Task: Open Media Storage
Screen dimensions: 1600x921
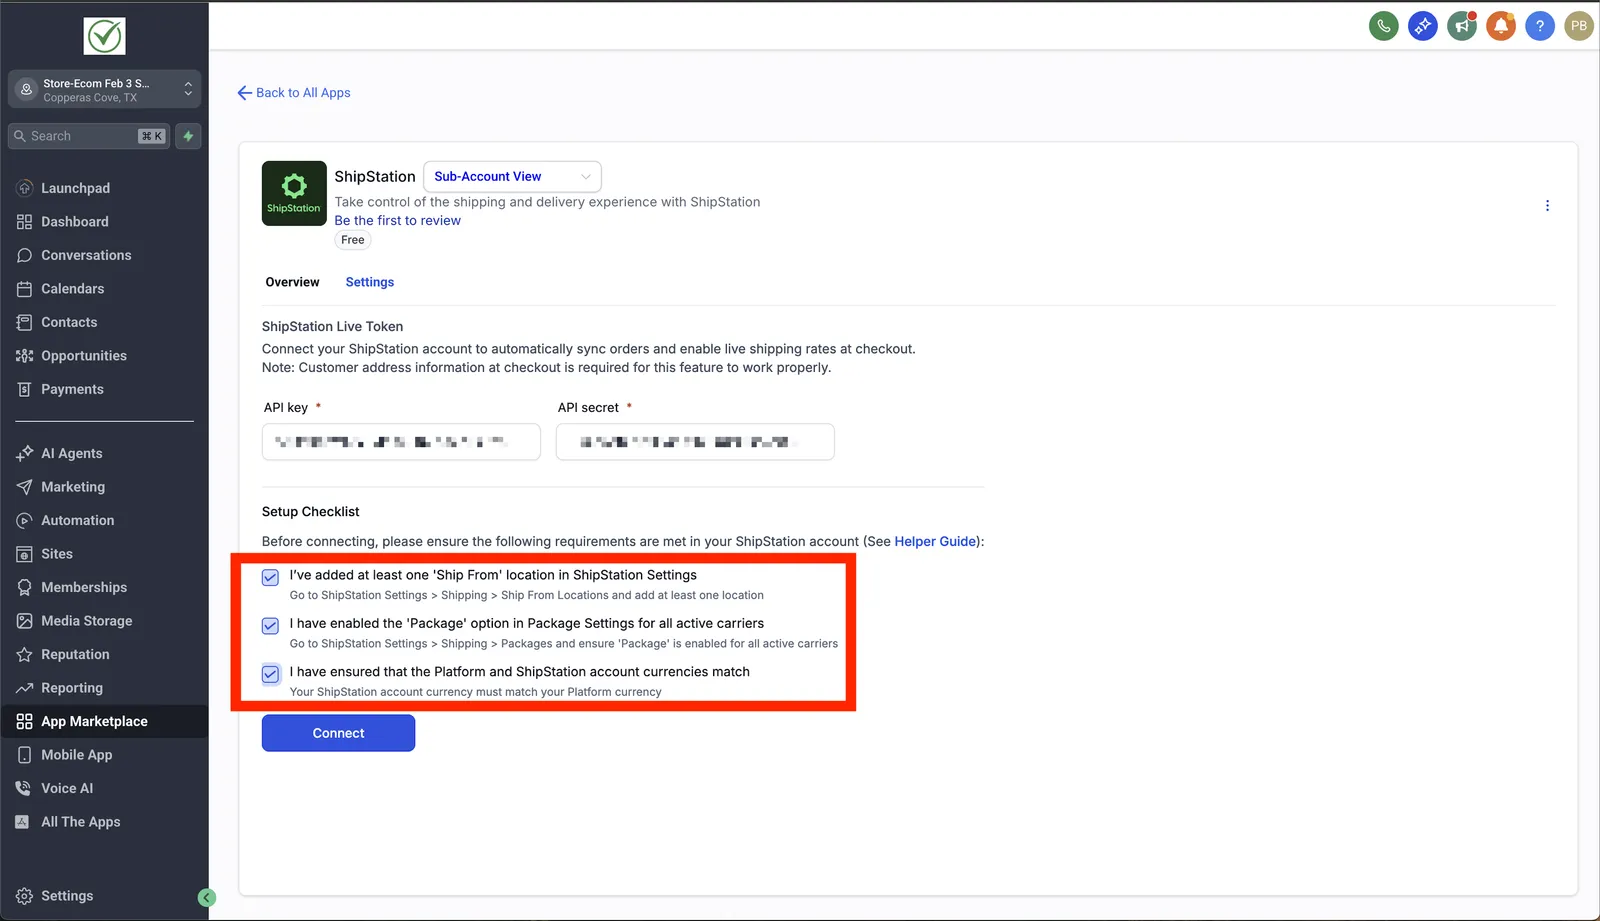Action: click(x=104, y=621)
